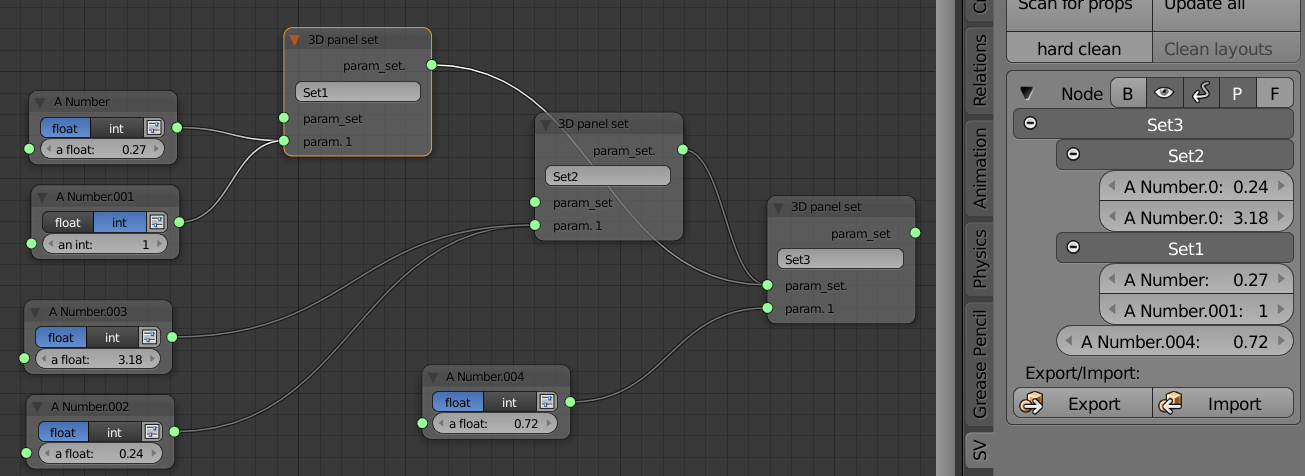
Task: Select int on A Number.001 node
Action: pos(119,222)
